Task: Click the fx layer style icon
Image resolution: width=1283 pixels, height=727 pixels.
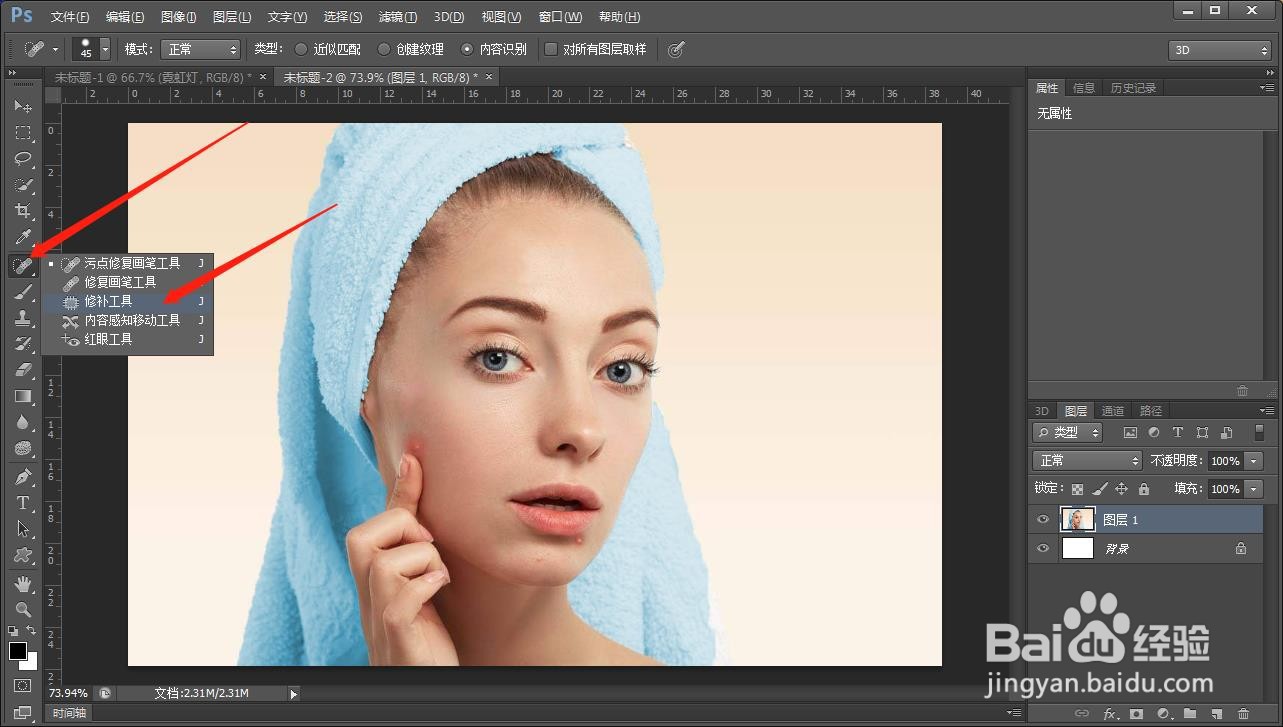Action: pos(1109,714)
